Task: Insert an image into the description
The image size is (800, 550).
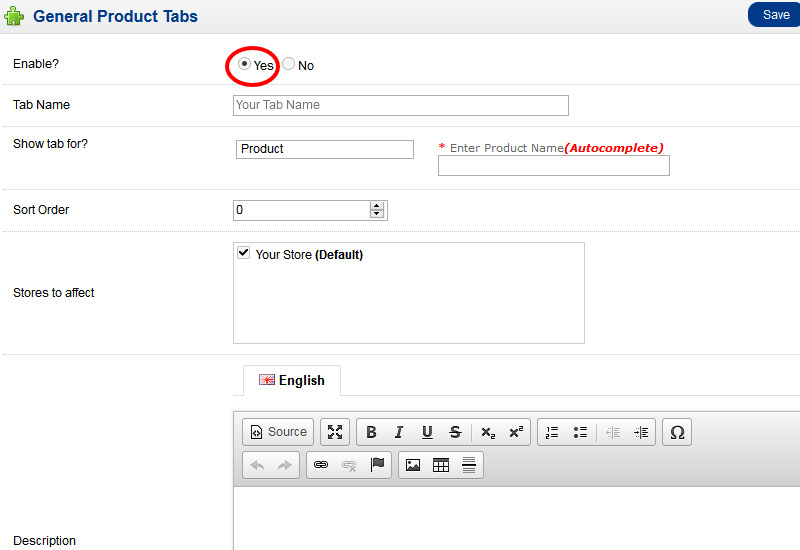Action: click(413, 465)
